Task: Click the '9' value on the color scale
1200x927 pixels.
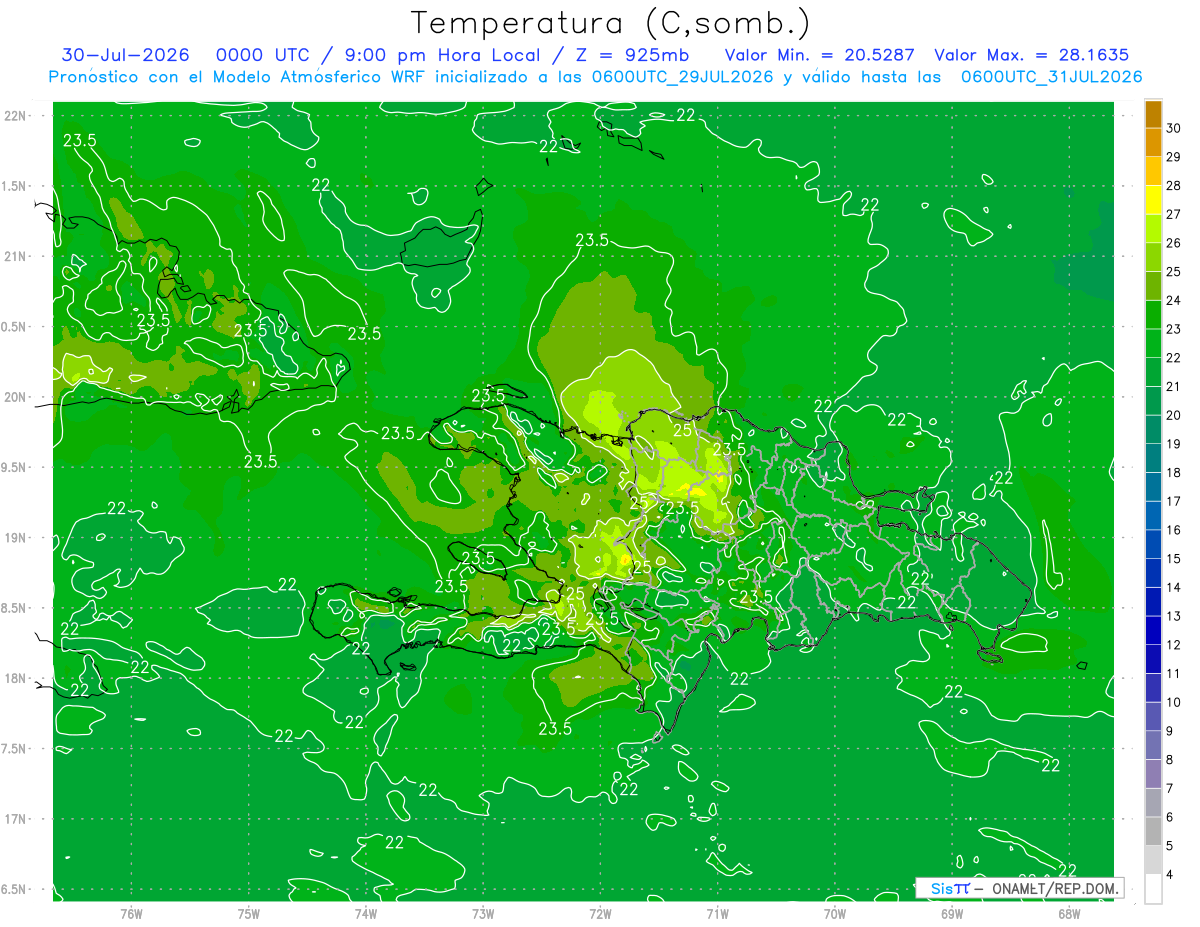Action: (x=1170, y=731)
